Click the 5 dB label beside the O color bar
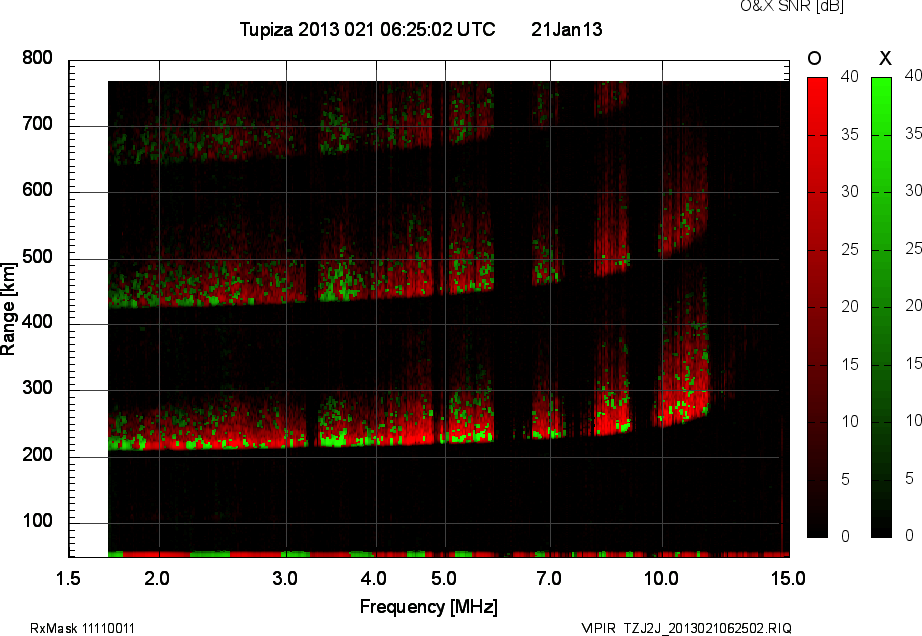Image resolution: width=922 pixels, height=636 pixels. 846,480
